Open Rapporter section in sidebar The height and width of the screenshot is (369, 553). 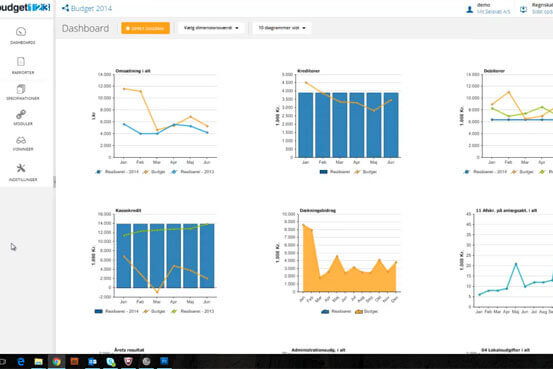point(22,66)
